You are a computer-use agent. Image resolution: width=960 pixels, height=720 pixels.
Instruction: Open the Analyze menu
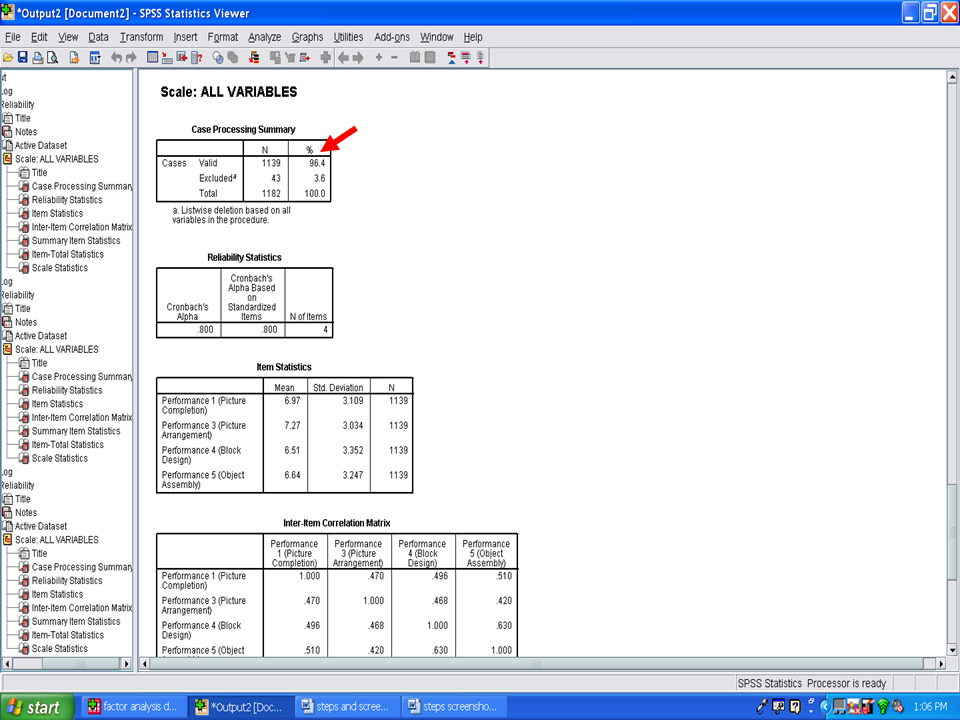(x=264, y=37)
